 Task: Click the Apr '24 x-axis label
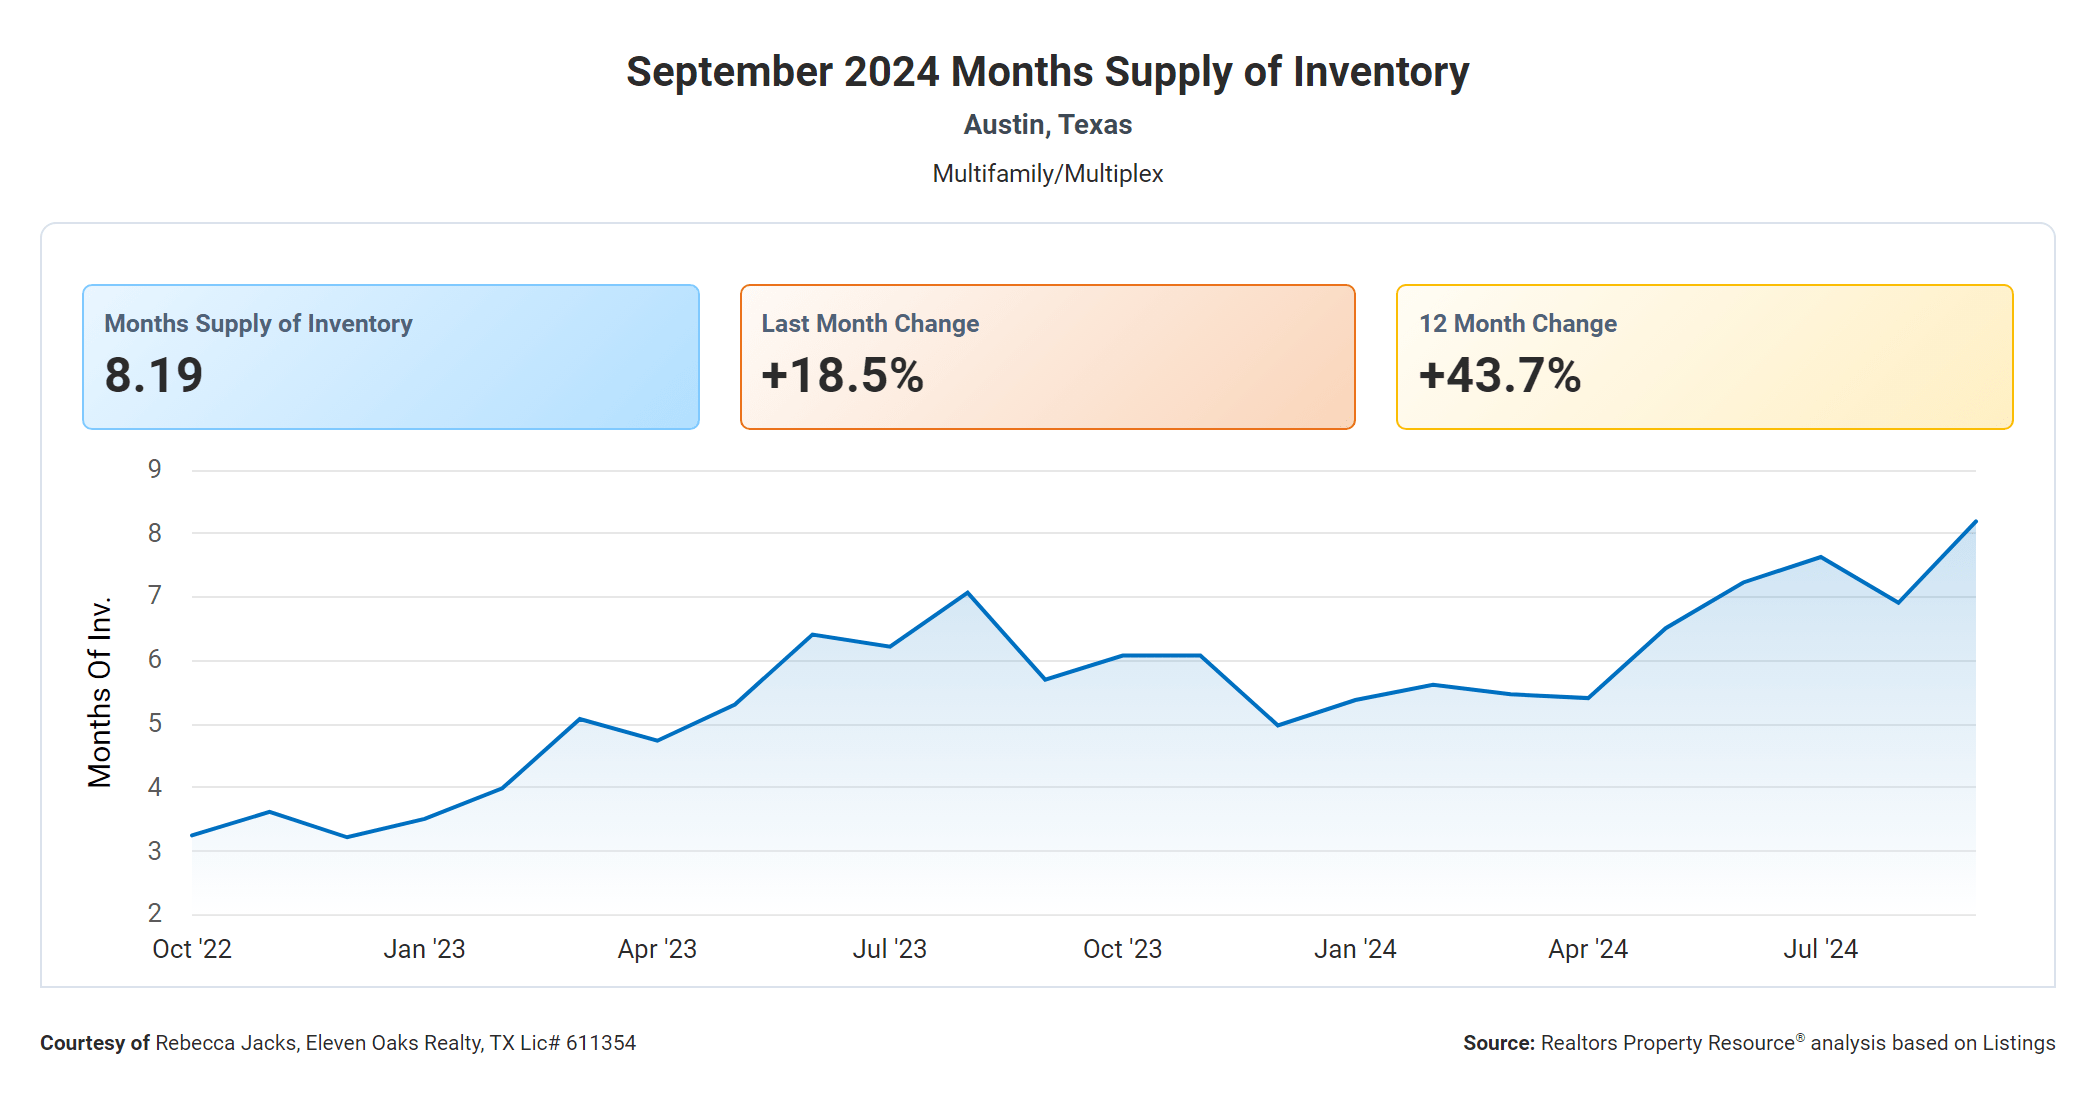pyautogui.click(x=1587, y=949)
